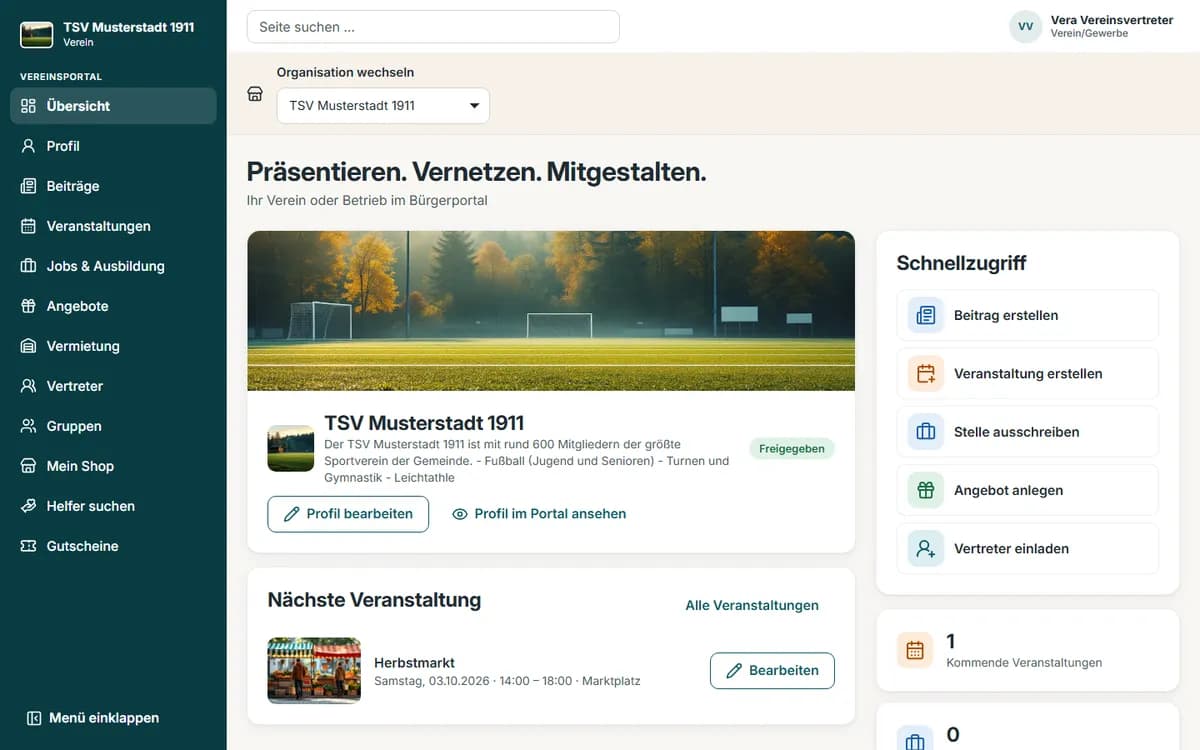Viewport: 1200px width, 750px height.
Task: Open Mein Shop in the sidebar
Action: tap(113, 466)
